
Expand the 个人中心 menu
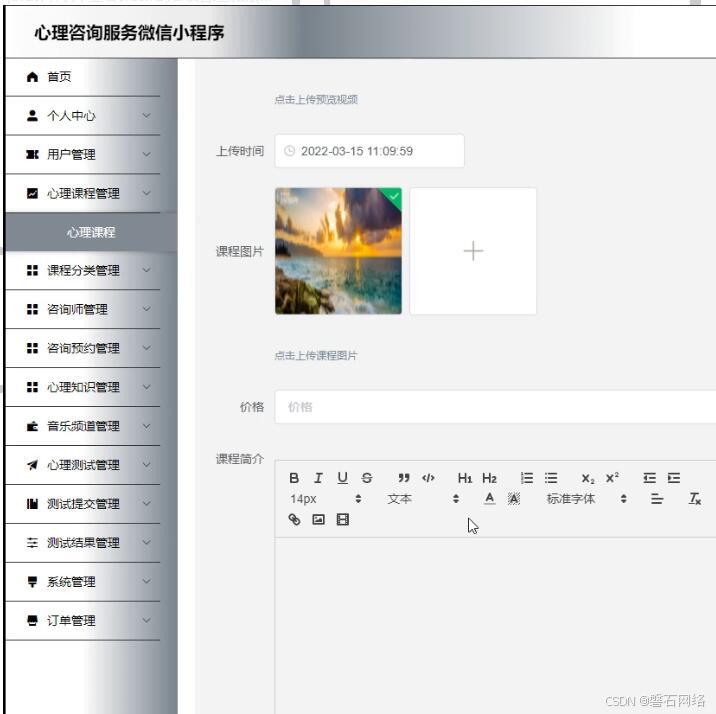[x=83, y=116]
